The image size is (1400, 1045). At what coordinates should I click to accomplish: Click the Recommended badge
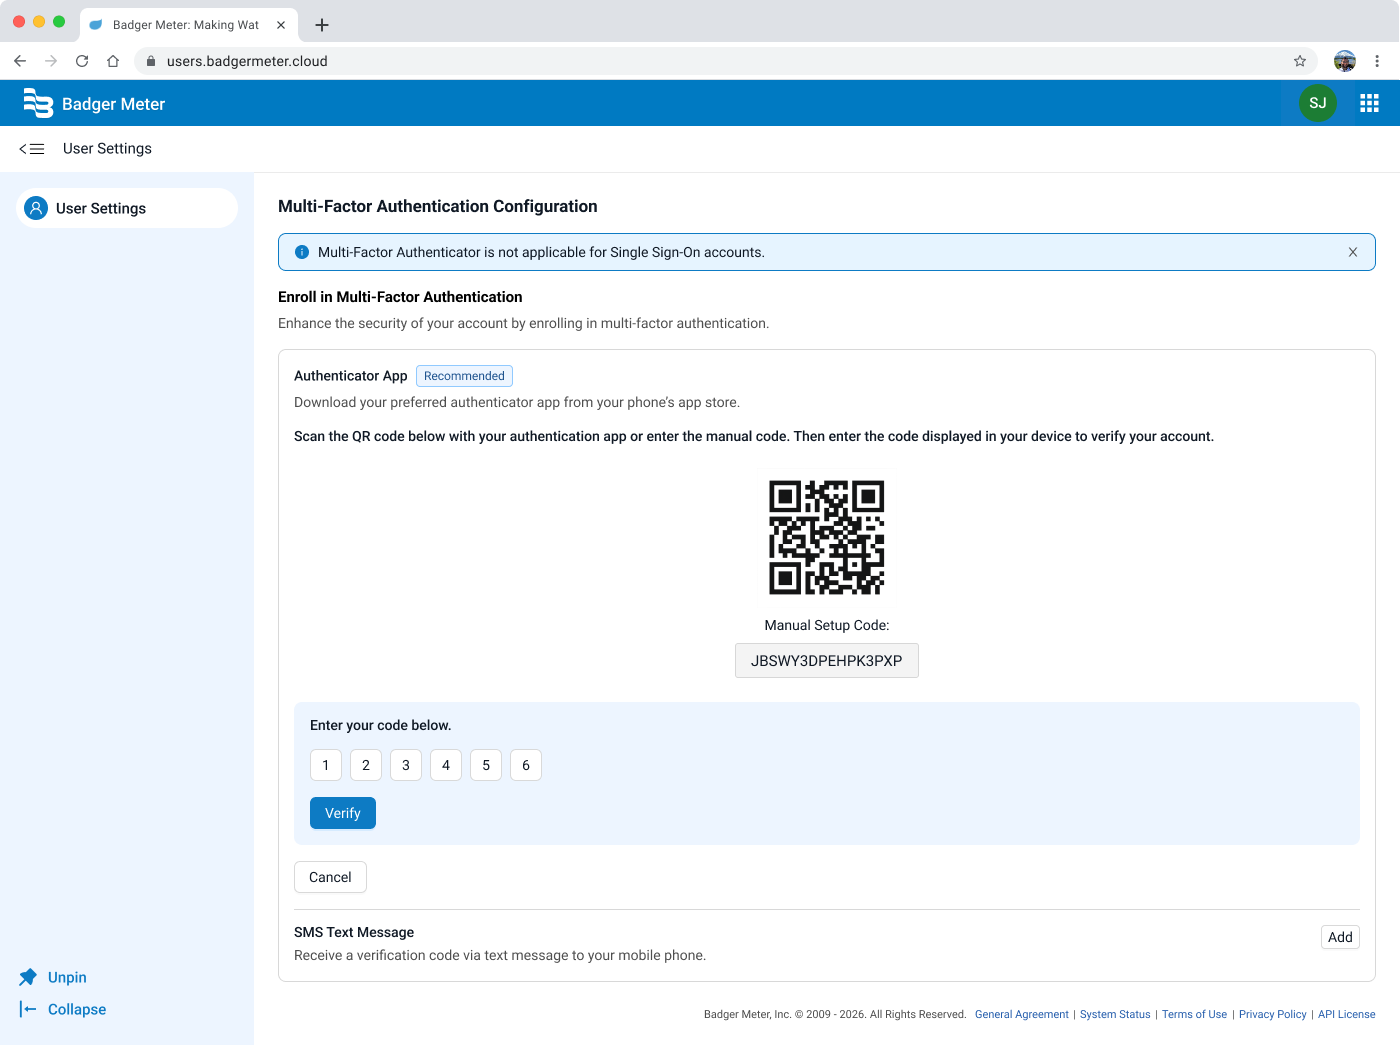464,376
